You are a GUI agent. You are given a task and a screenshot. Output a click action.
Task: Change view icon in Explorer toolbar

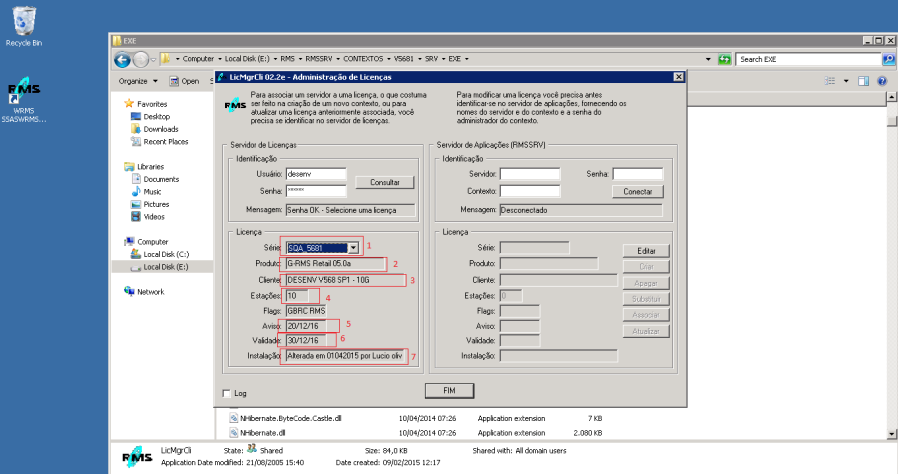point(829,81)
